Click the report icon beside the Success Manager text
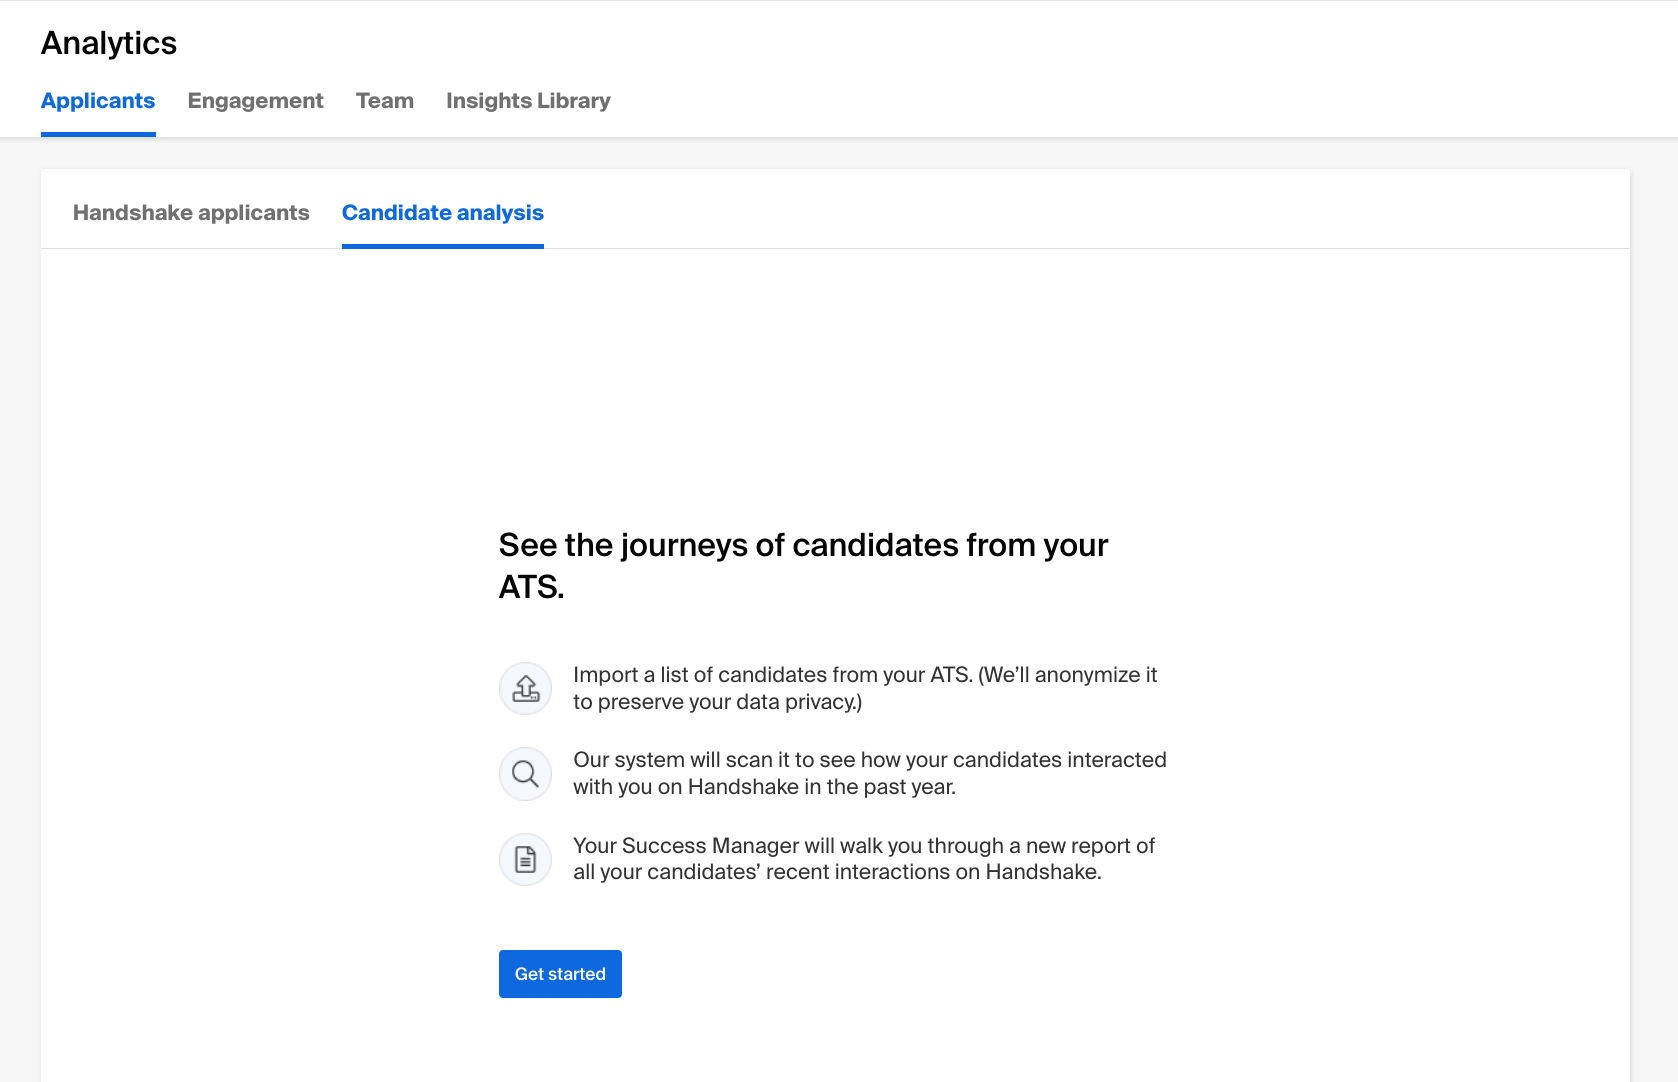Viewport: 1678px width, 1082px height. [524, 859]
